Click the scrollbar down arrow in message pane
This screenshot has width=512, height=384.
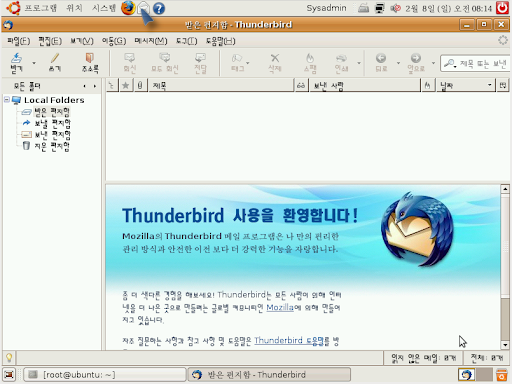505,345
